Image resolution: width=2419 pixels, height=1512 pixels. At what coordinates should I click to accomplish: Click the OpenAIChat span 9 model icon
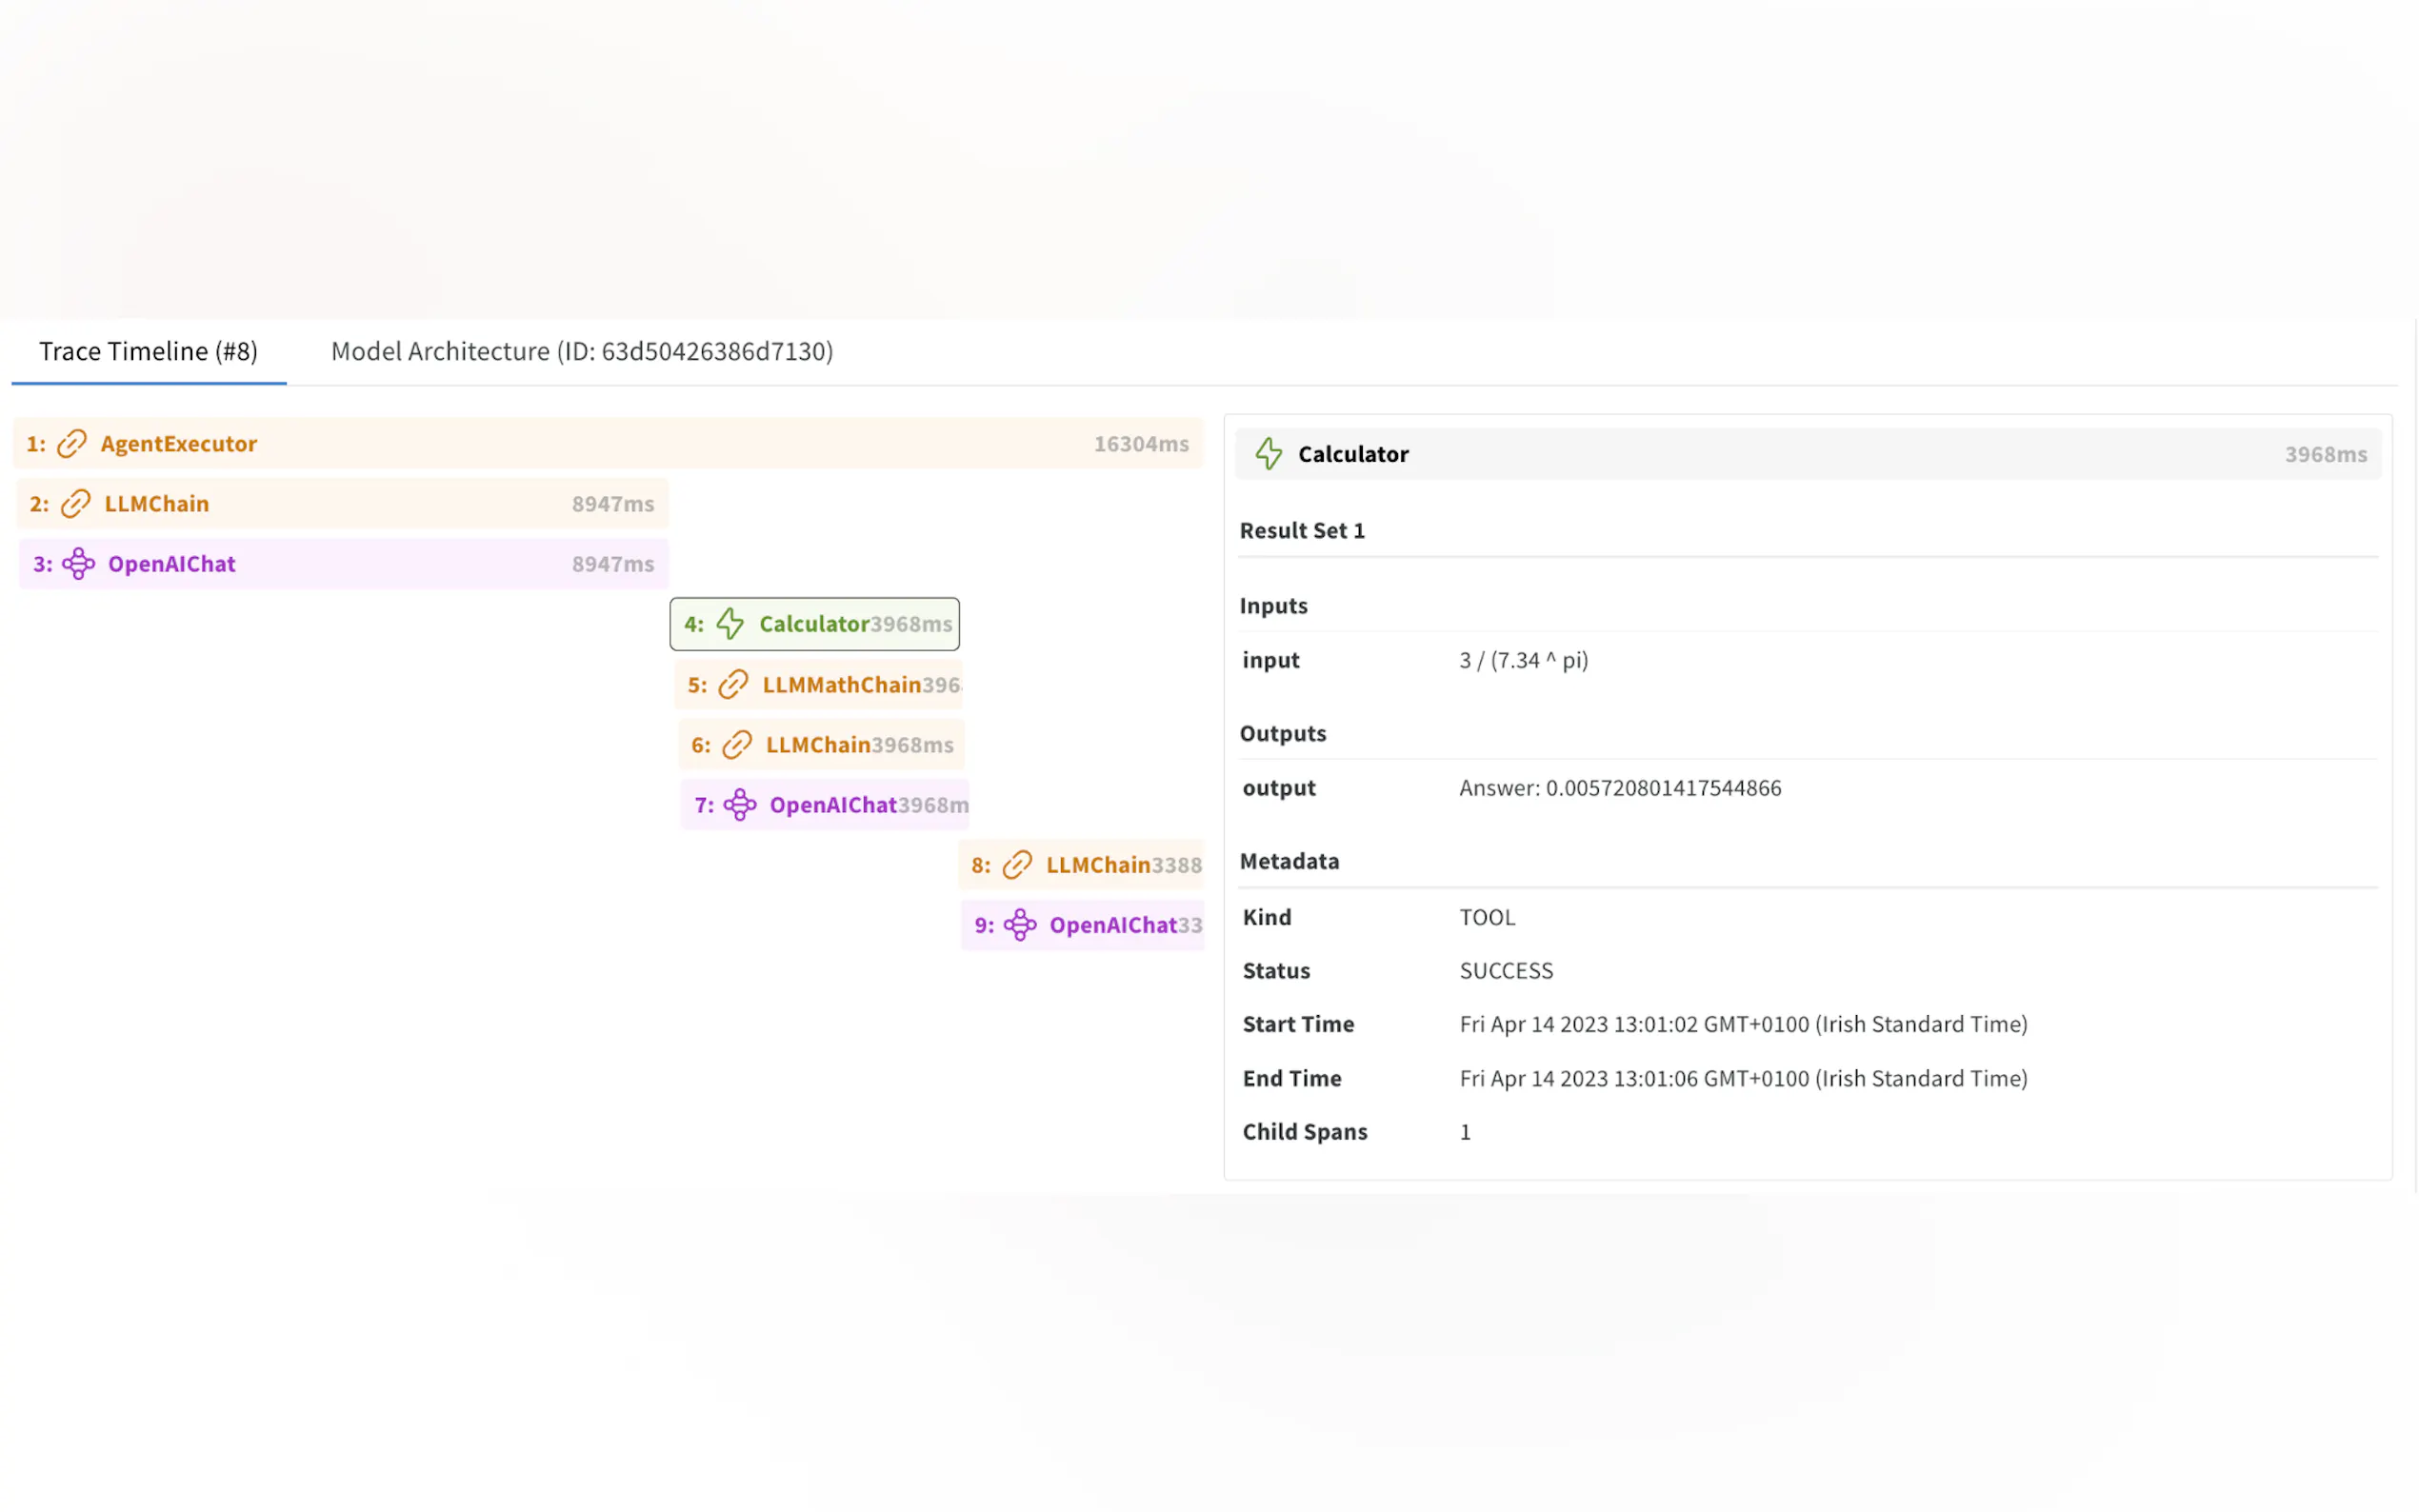click(1020, 925)
